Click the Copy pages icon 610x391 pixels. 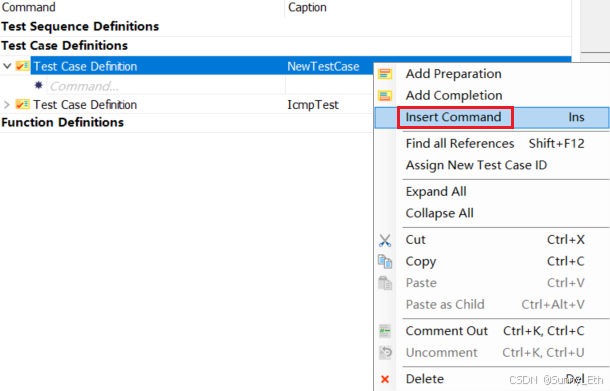click(385, 261)
